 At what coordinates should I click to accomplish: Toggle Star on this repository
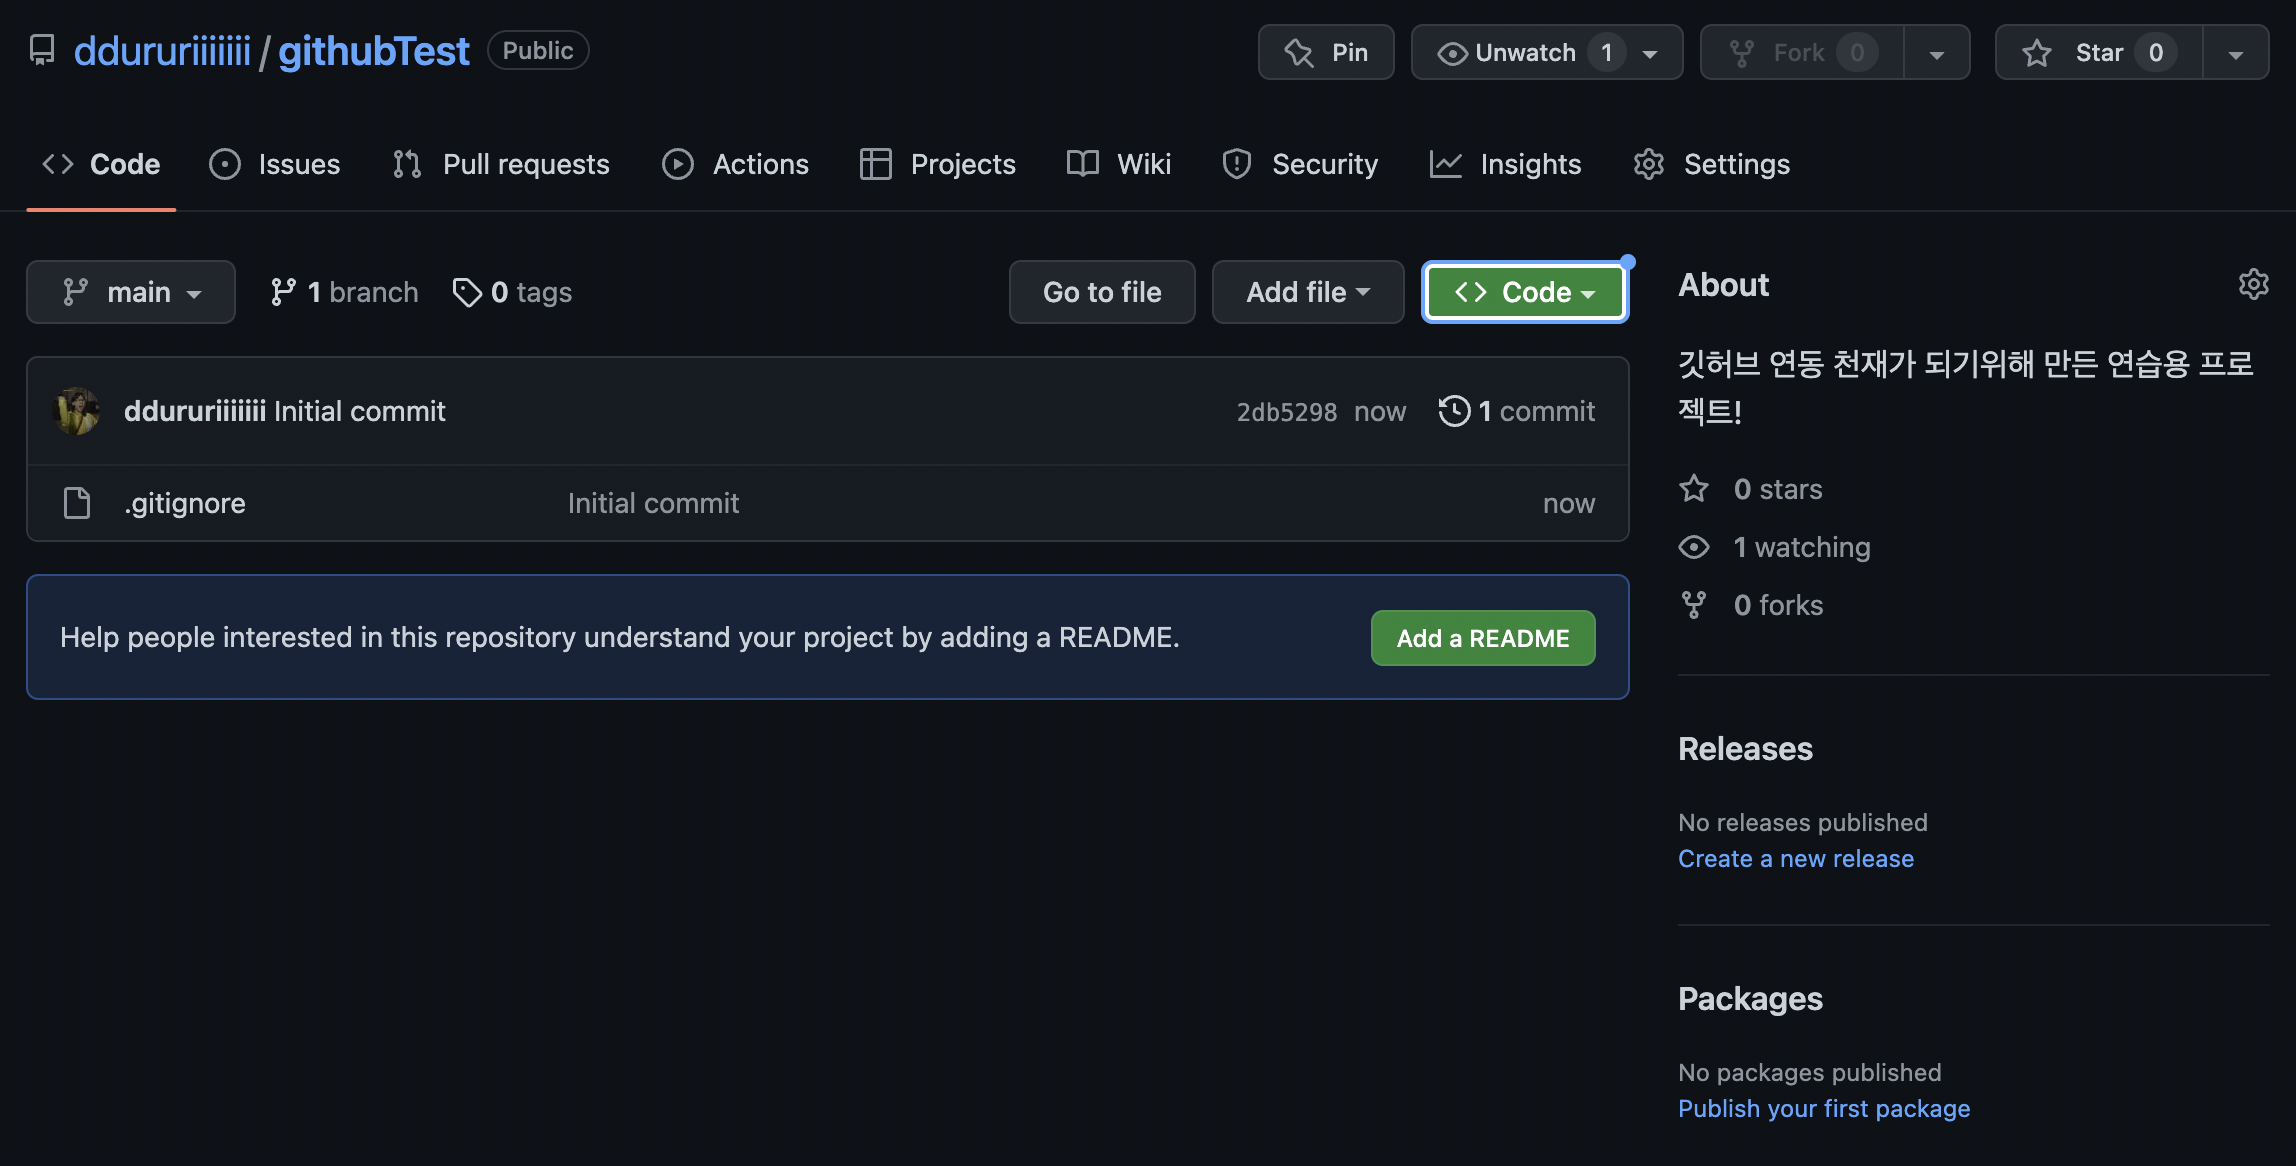pyautogui.click(x=2097, y=52)
